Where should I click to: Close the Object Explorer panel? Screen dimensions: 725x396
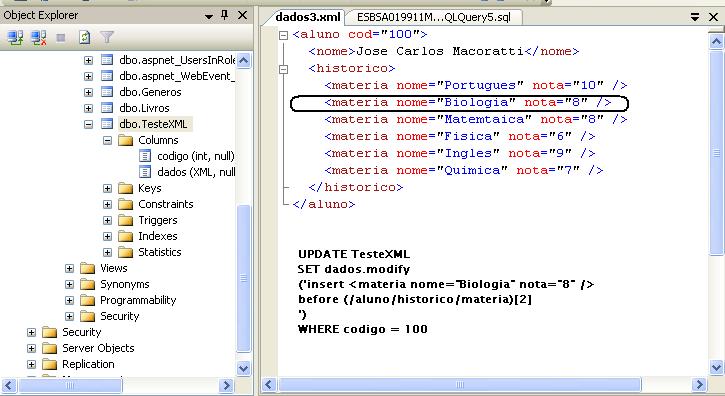pyautogui.click(x=242, y=15)
